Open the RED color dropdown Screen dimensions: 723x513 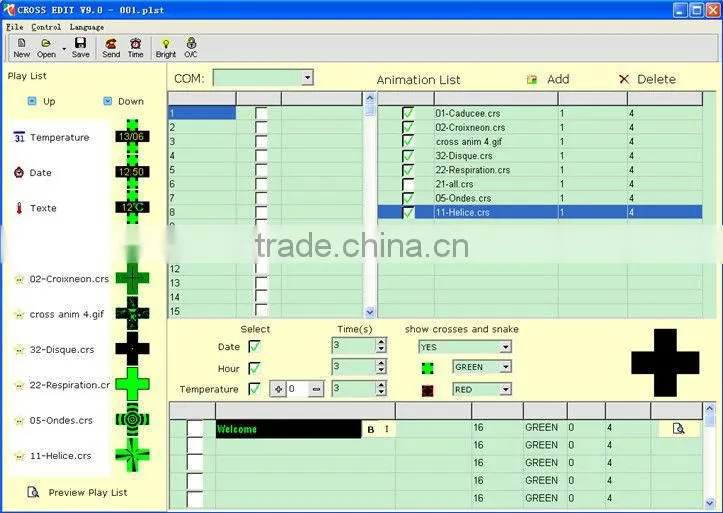506,389
